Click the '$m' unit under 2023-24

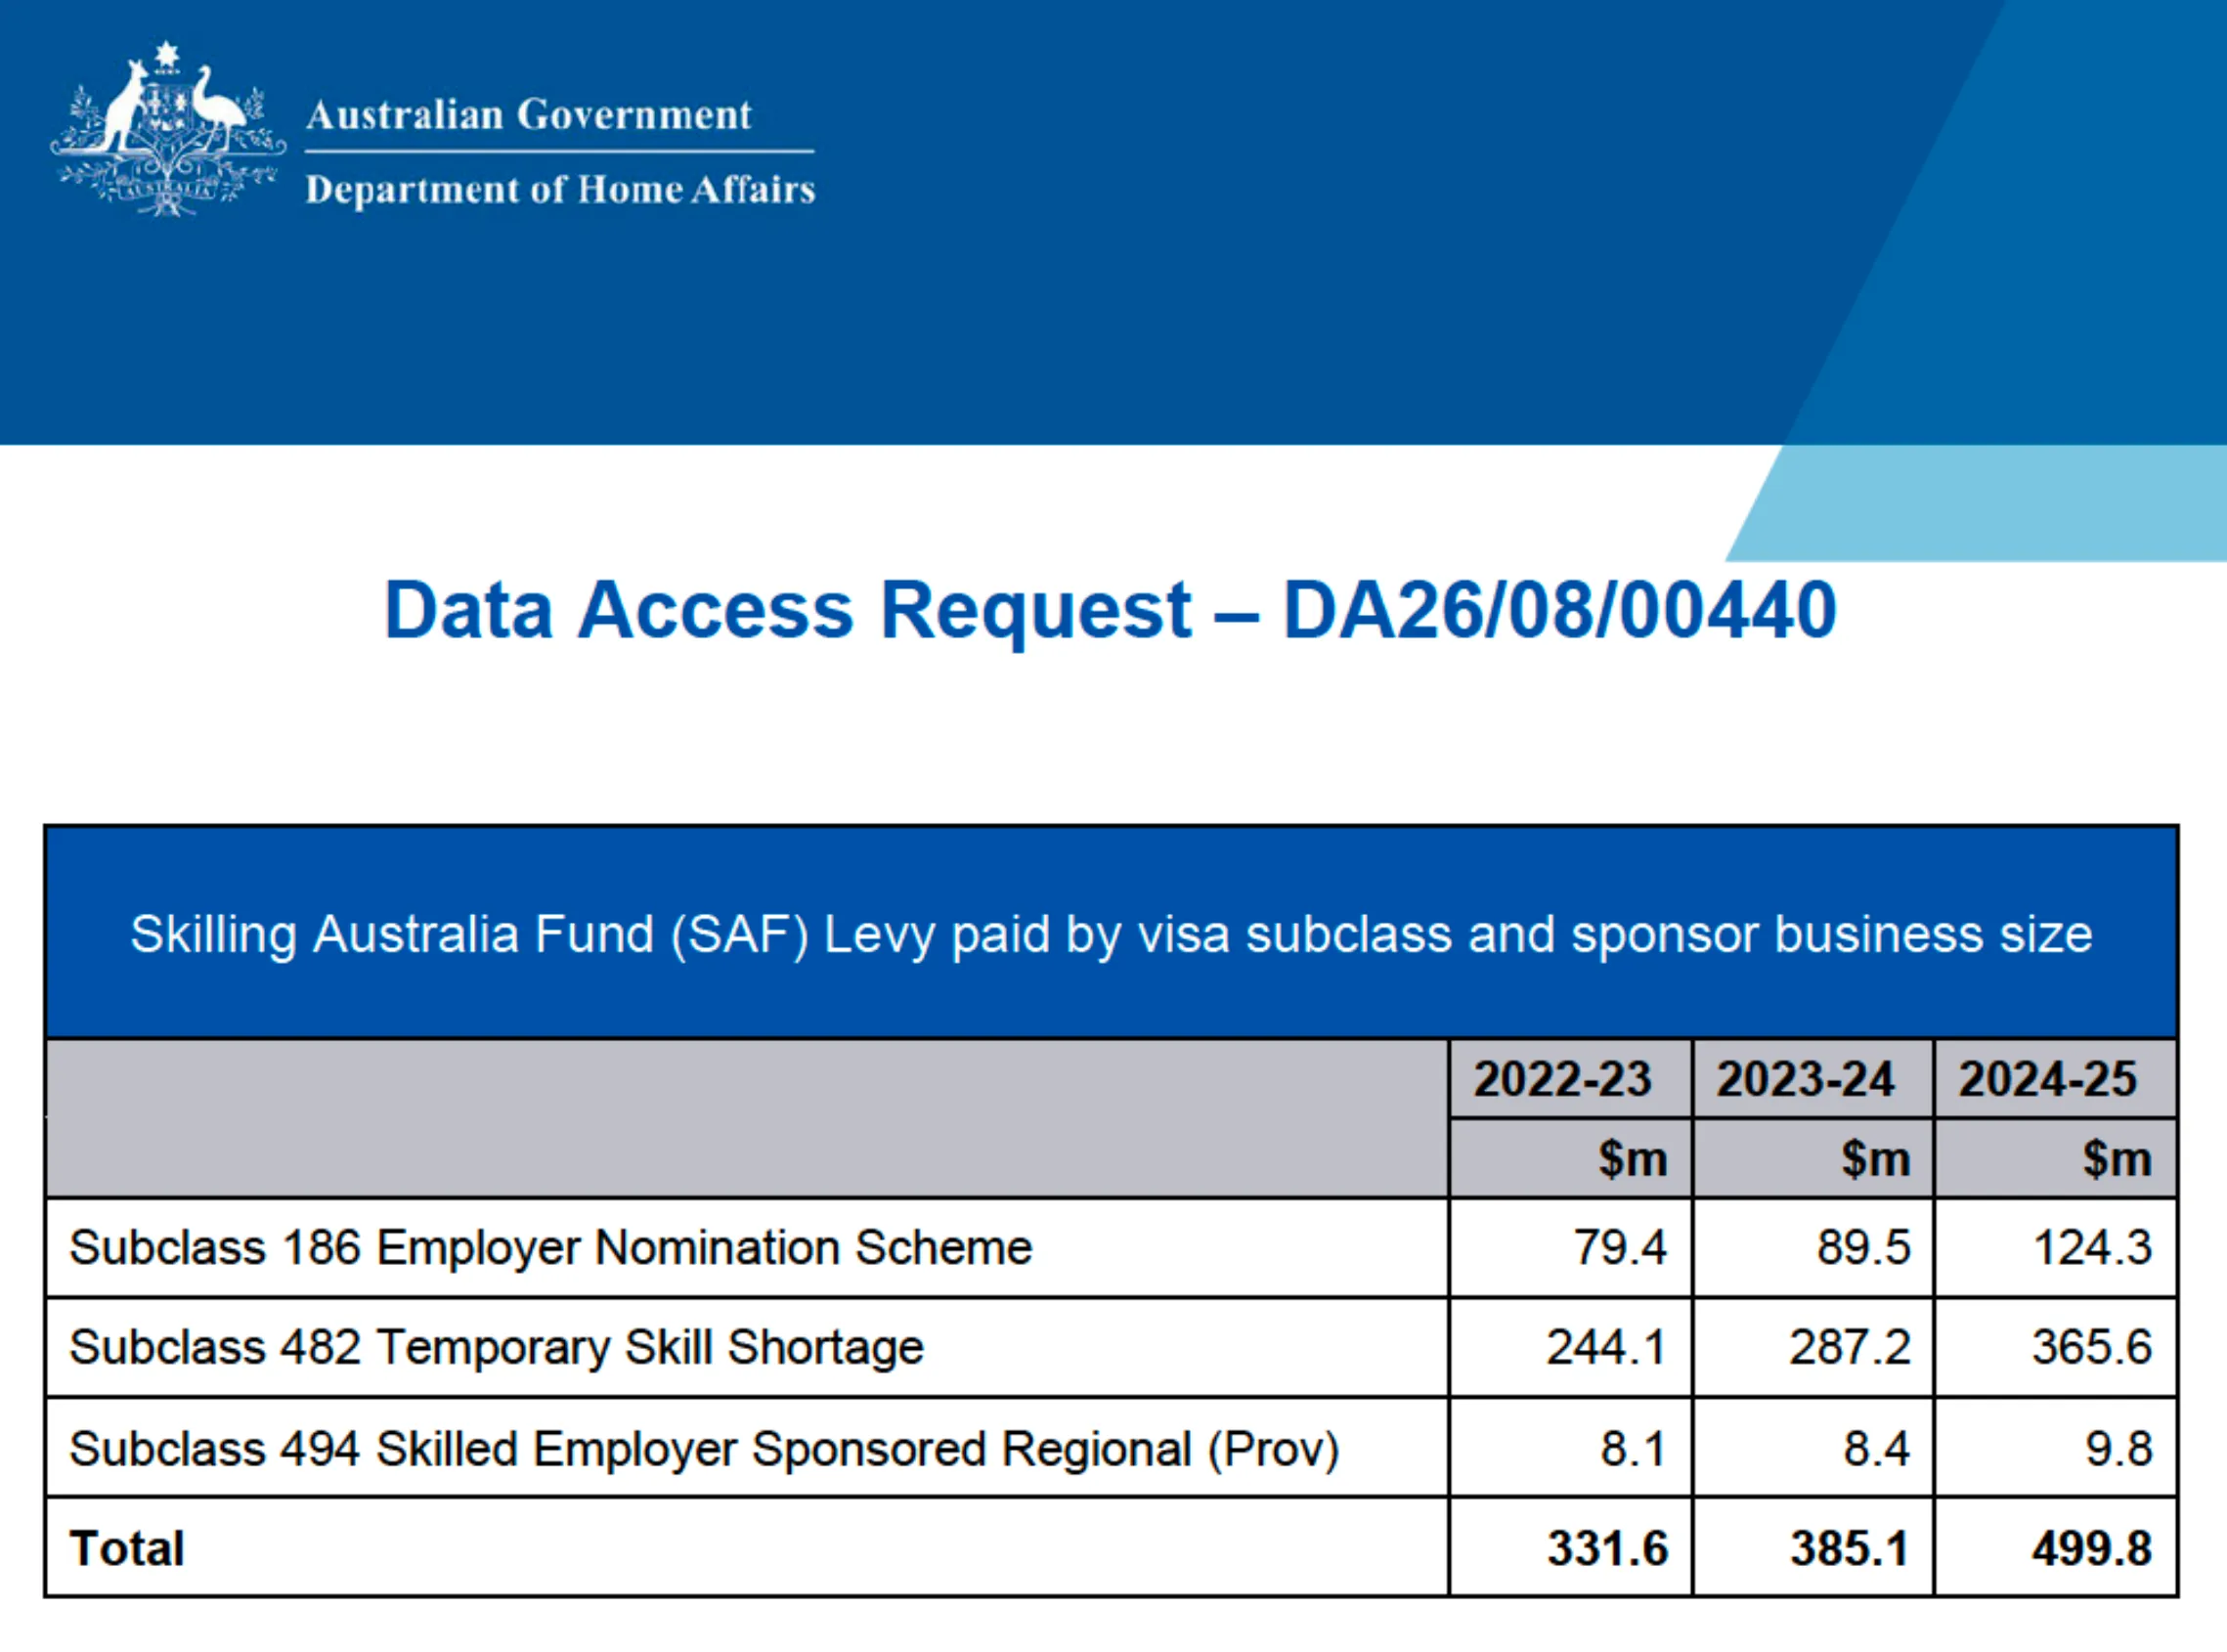pos(1876,1159)
